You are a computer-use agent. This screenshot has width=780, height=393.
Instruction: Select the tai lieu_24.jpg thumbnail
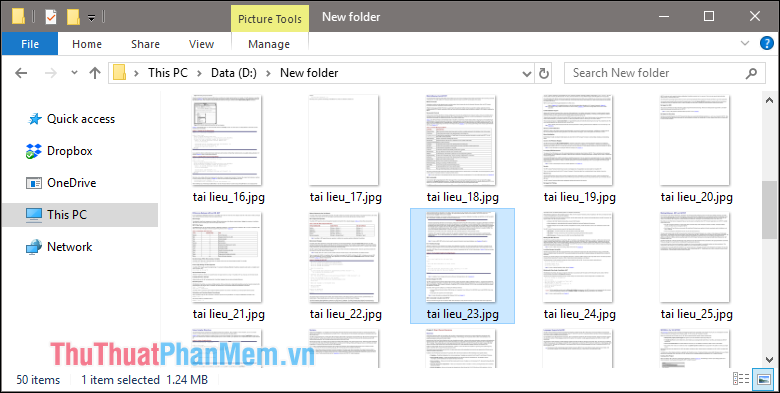[x=578, y=257]
